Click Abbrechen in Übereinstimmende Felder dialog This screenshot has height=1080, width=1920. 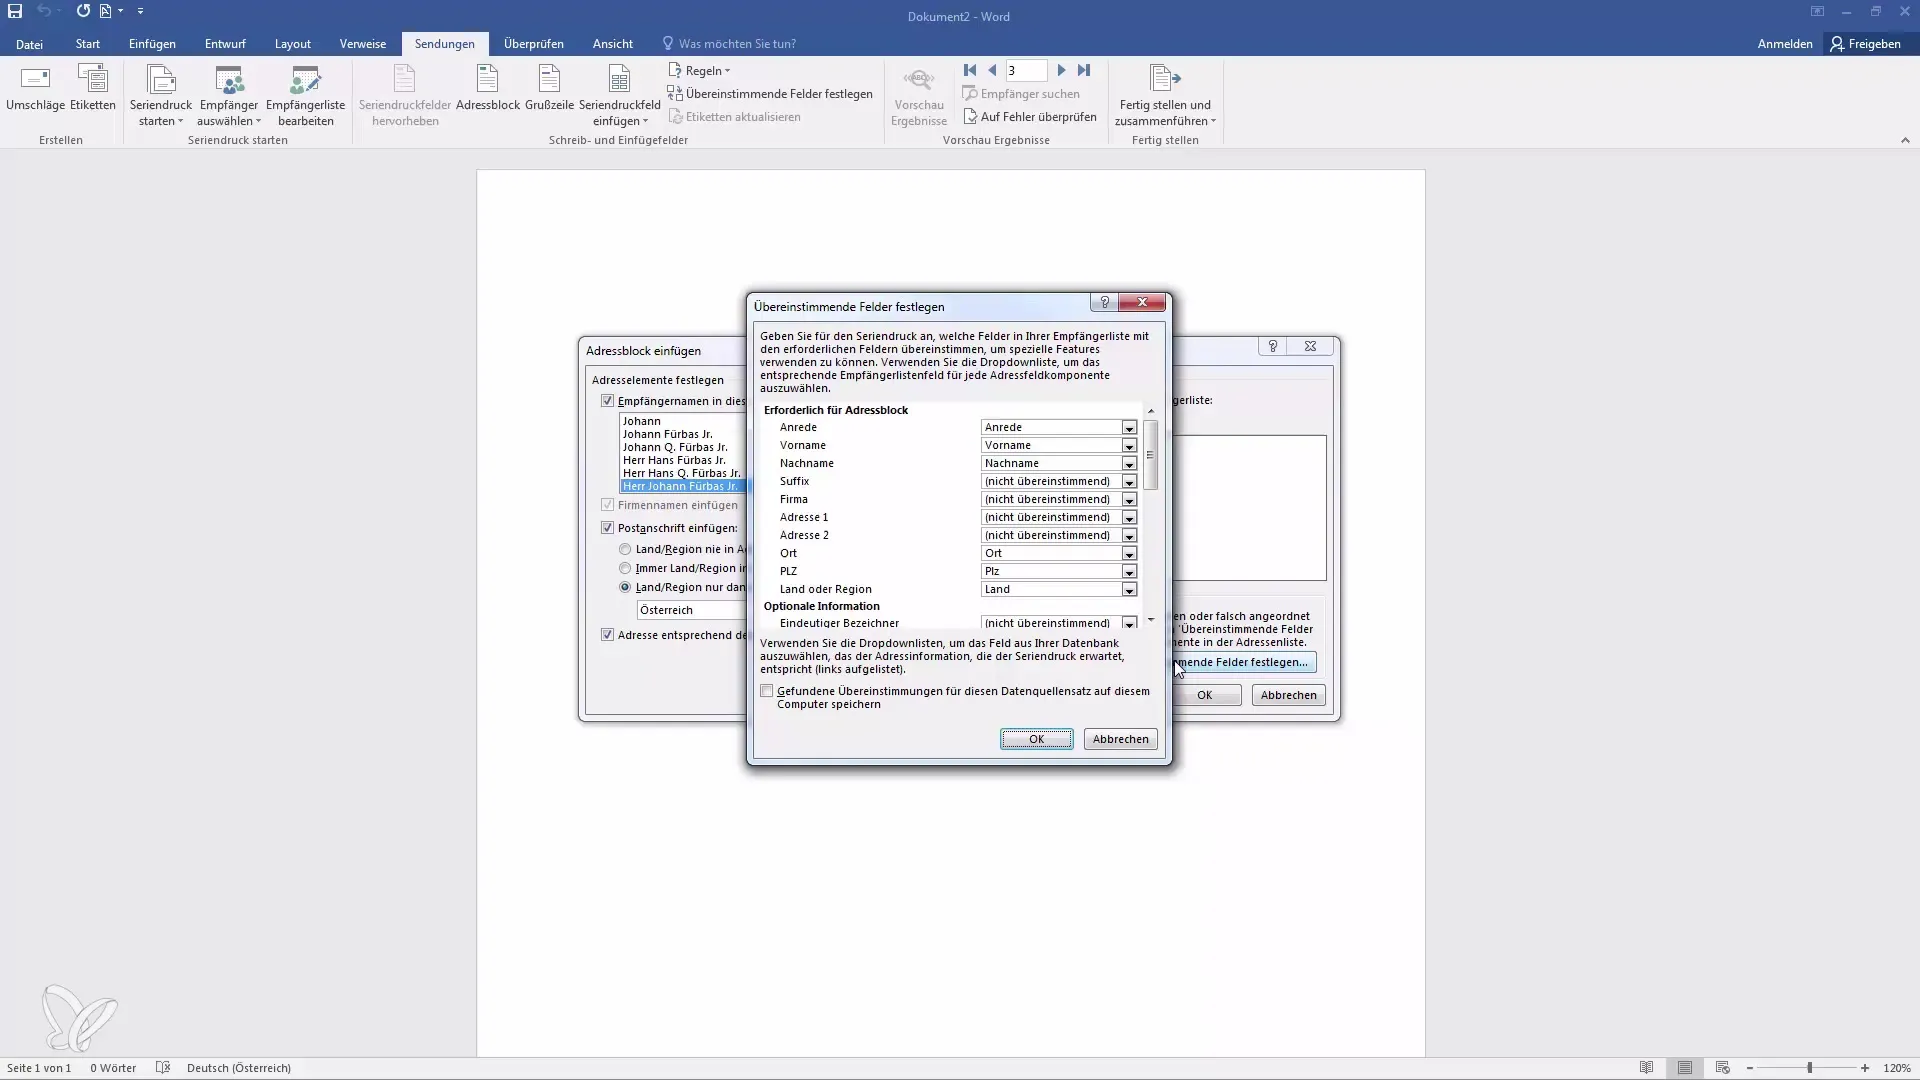pos(1120,739)
